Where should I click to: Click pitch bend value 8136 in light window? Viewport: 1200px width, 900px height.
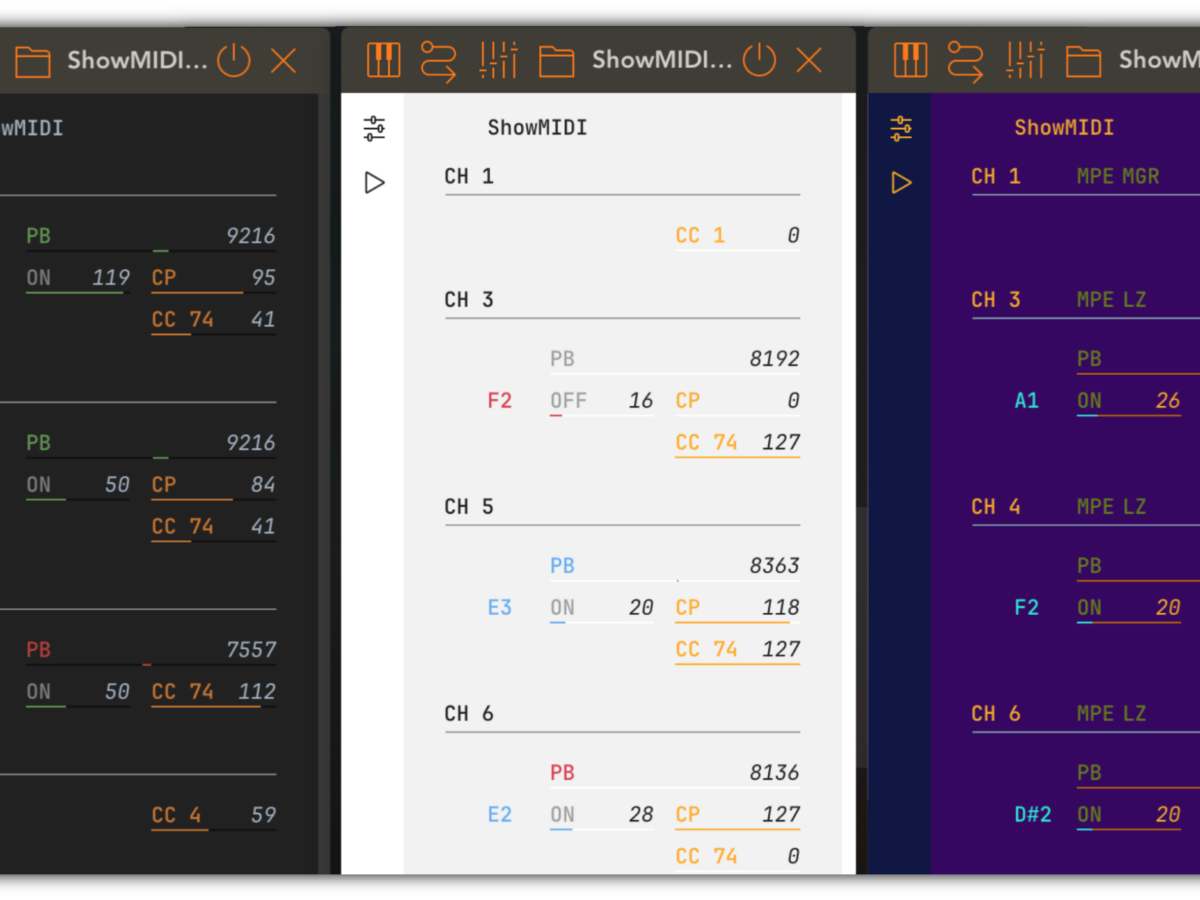pos(775,773)
